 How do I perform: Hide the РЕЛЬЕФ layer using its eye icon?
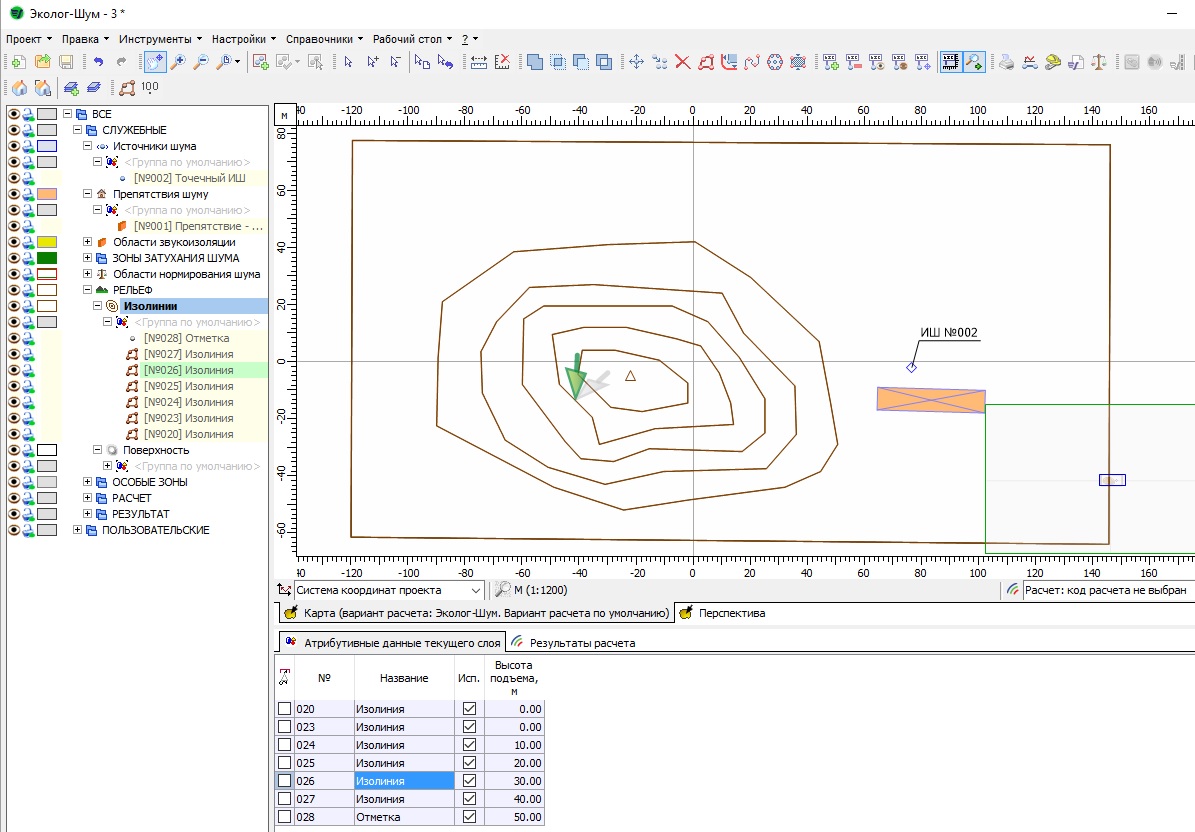pos(14,290)
